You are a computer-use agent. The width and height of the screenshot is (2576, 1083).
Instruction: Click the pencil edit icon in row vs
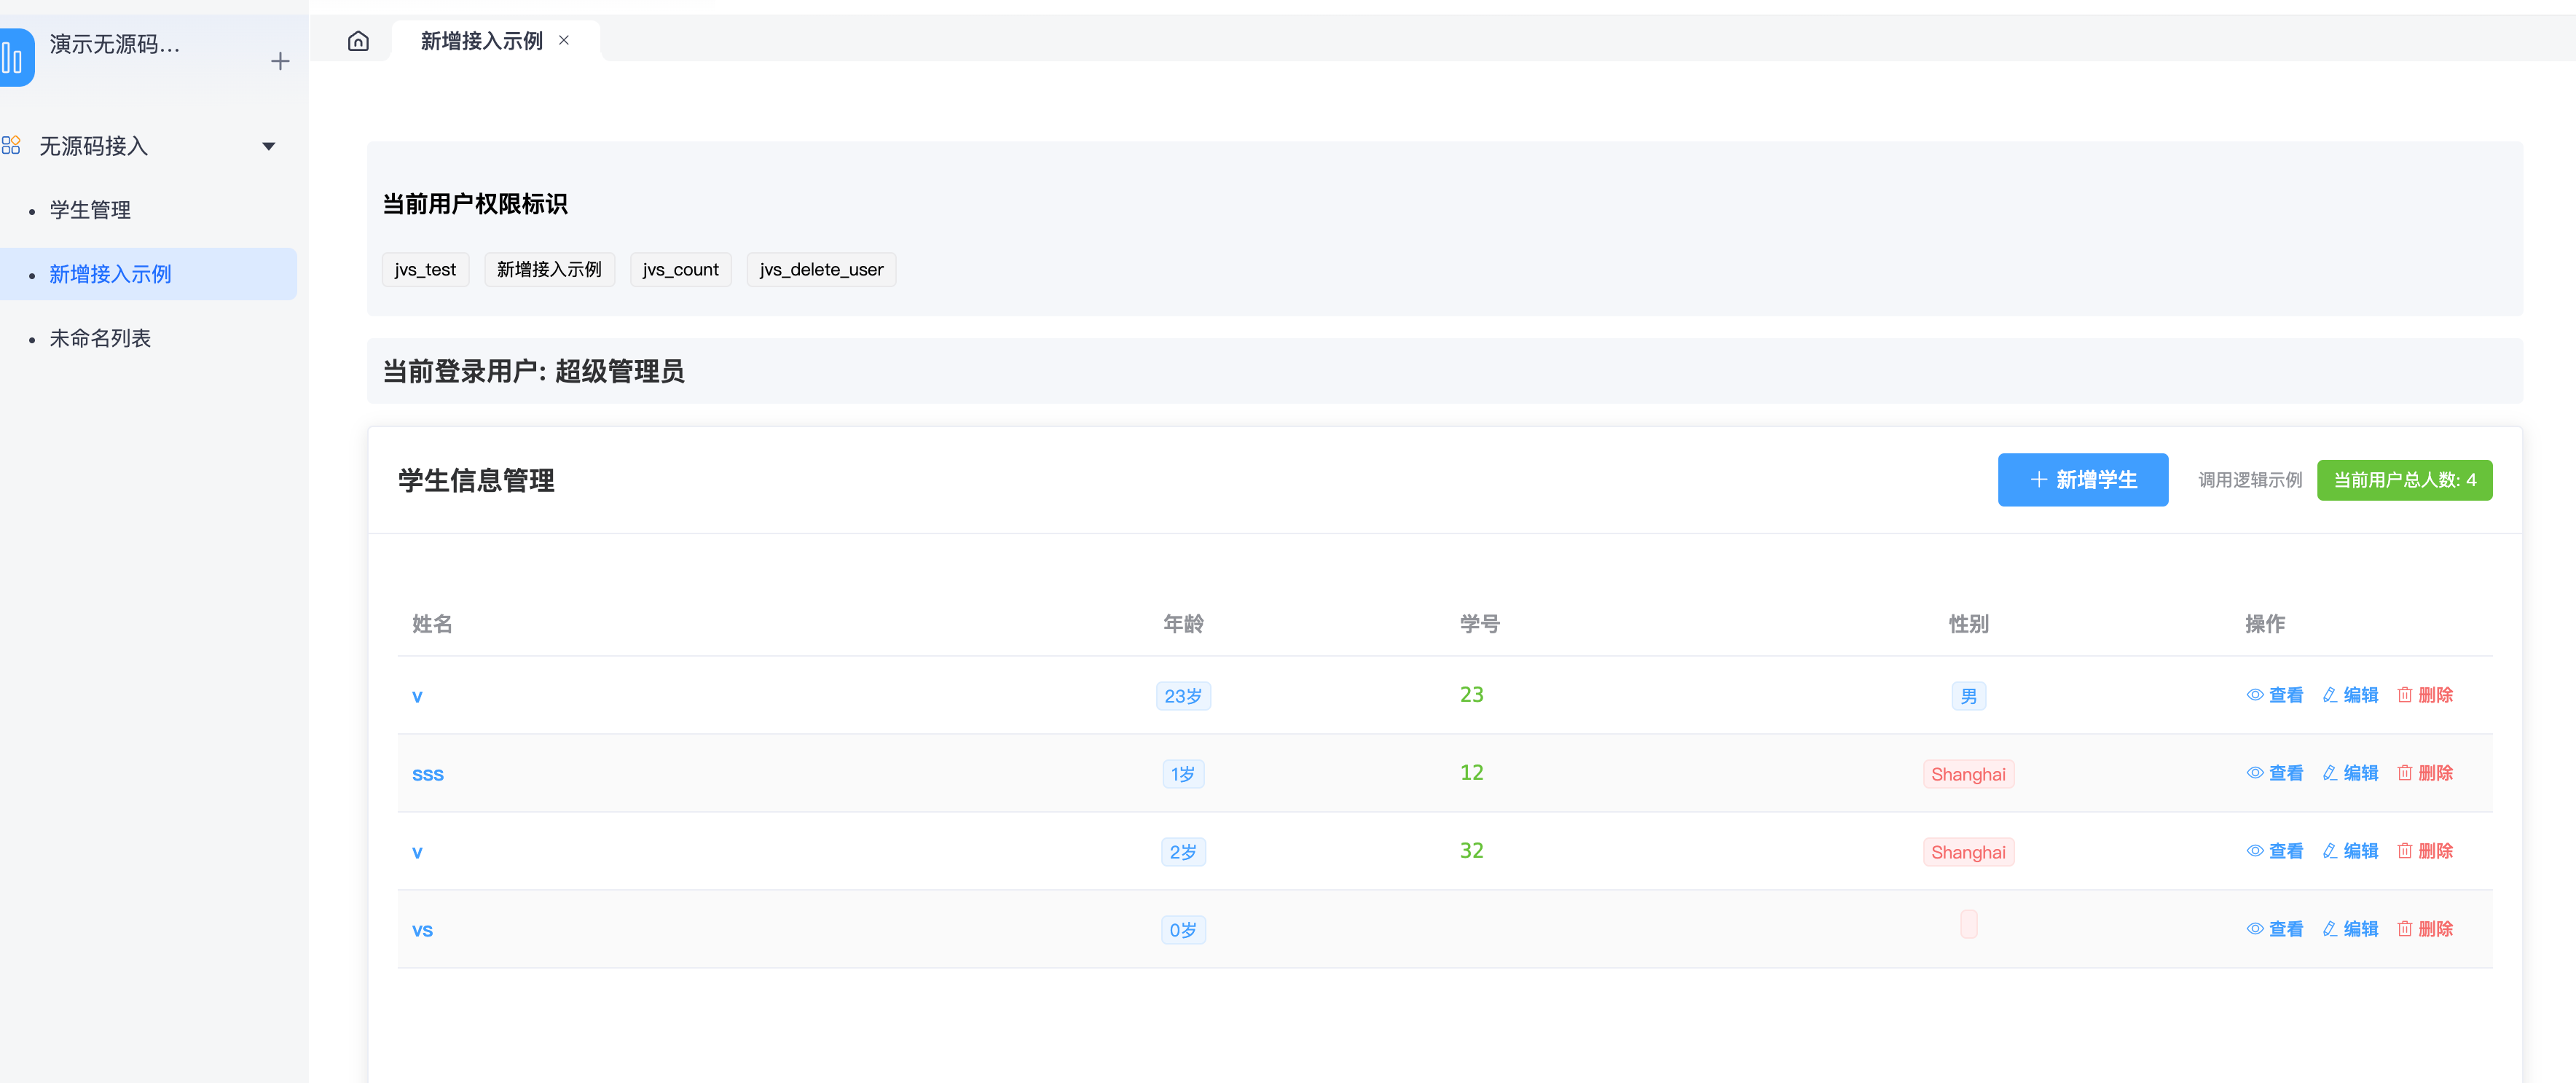[2329, 929]
